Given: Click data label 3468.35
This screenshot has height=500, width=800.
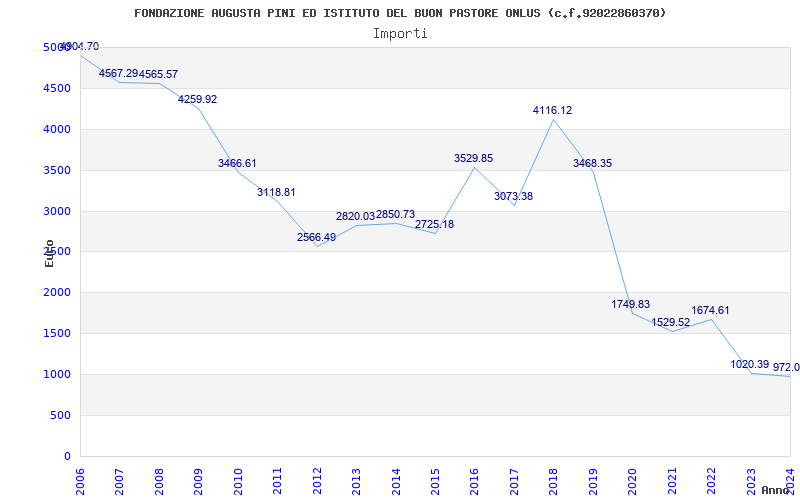Looking at the screenshot, I should 592,163.
